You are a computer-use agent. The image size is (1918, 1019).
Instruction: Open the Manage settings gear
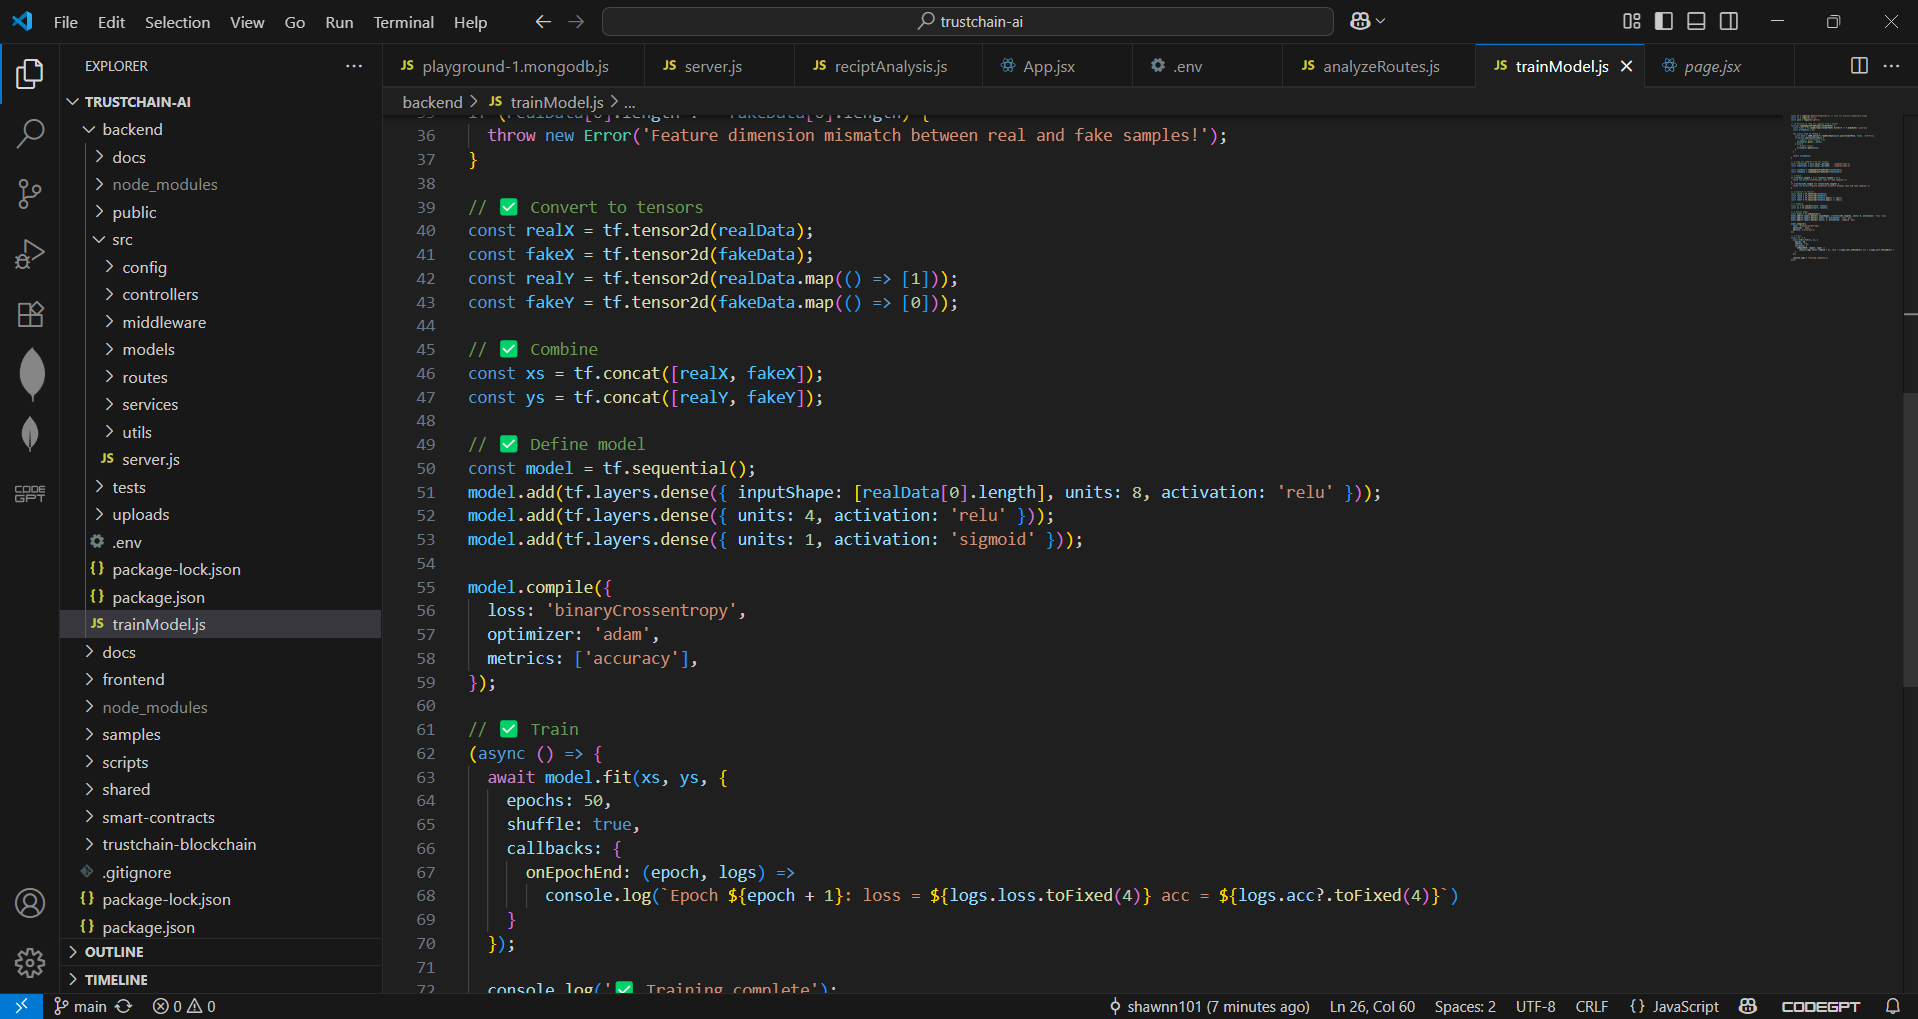click(30, 962)
